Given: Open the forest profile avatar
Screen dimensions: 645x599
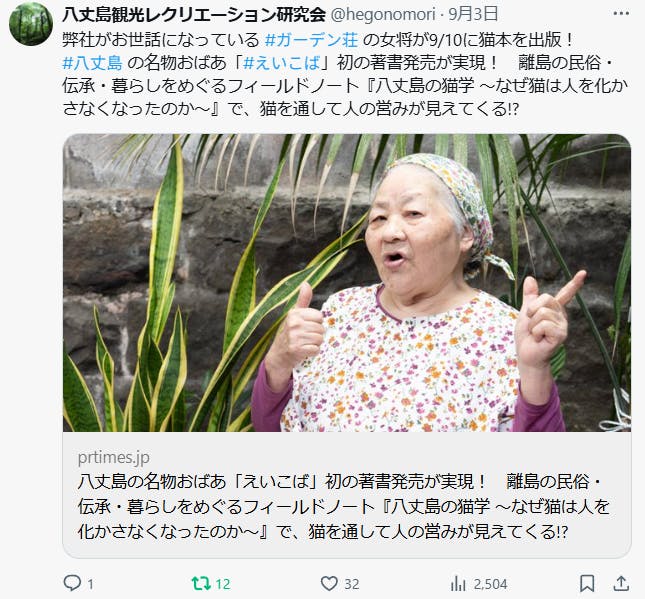Looking at the screenshot, I should click(x=31, y=23).
